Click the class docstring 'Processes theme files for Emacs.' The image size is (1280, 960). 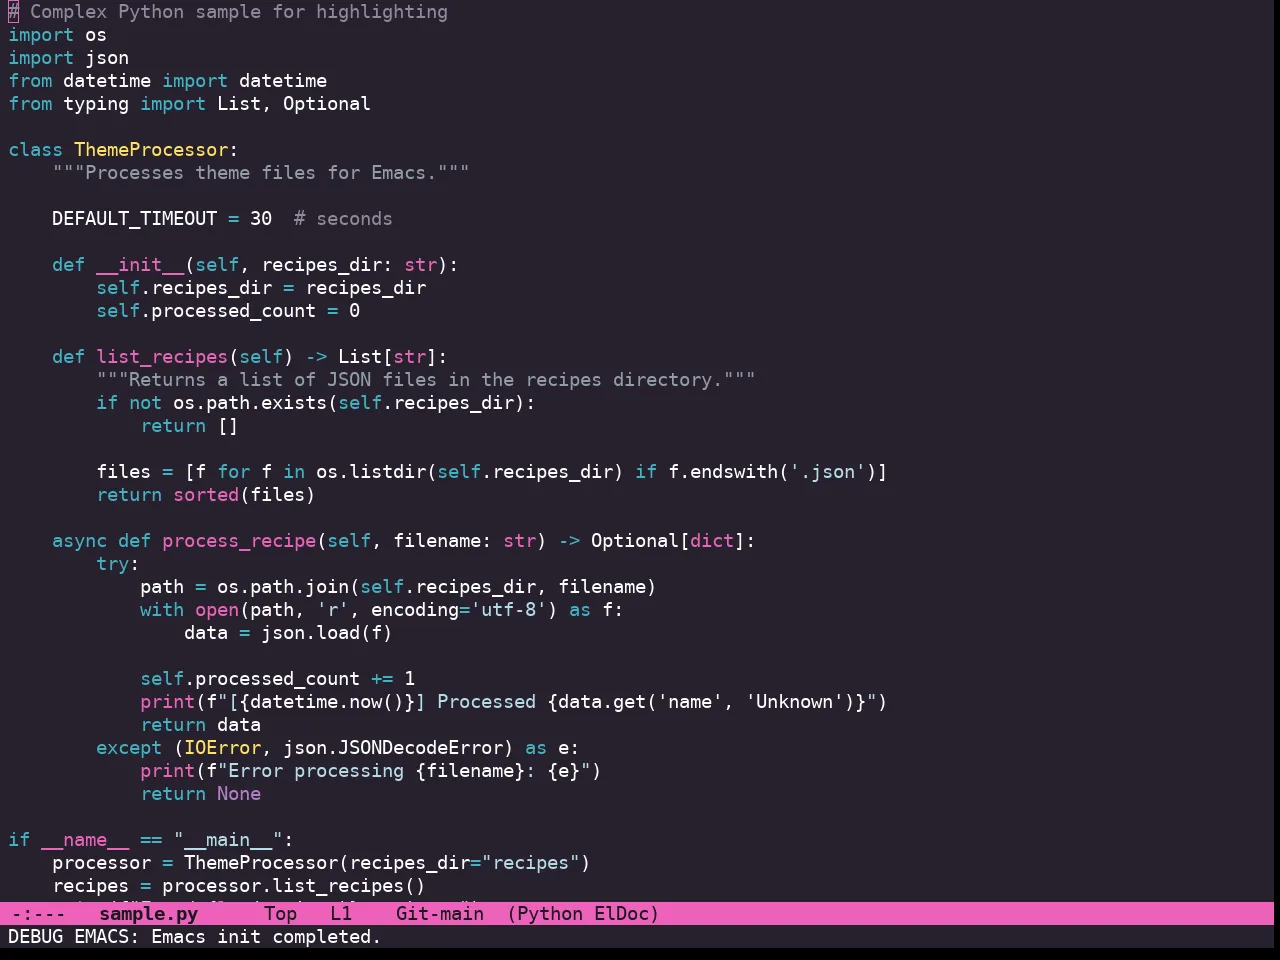[x=261, y=173]
